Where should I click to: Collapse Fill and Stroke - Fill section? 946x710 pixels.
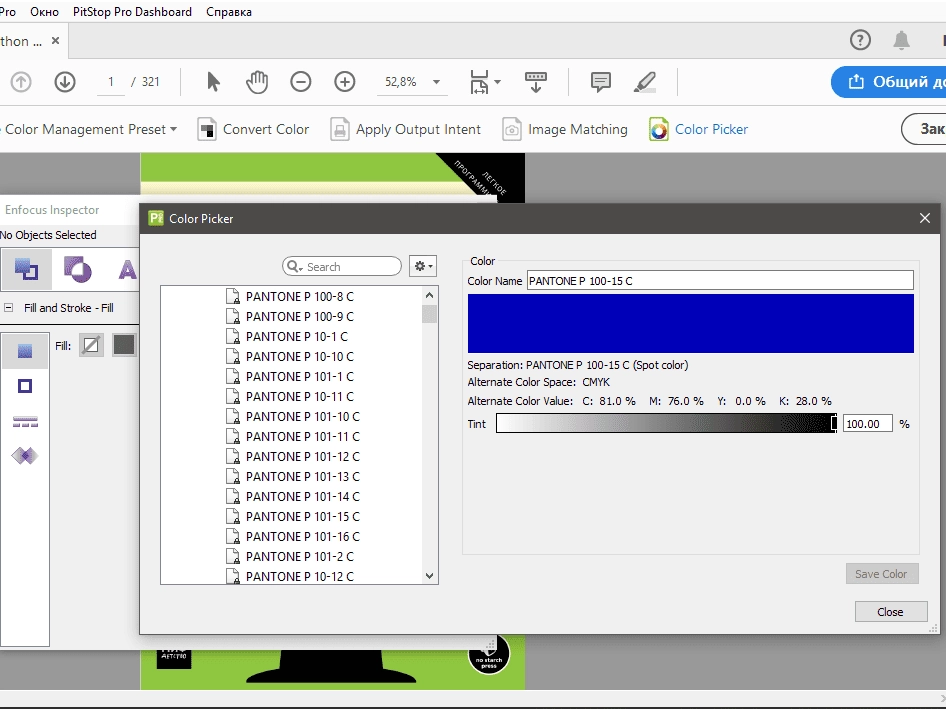8,308
